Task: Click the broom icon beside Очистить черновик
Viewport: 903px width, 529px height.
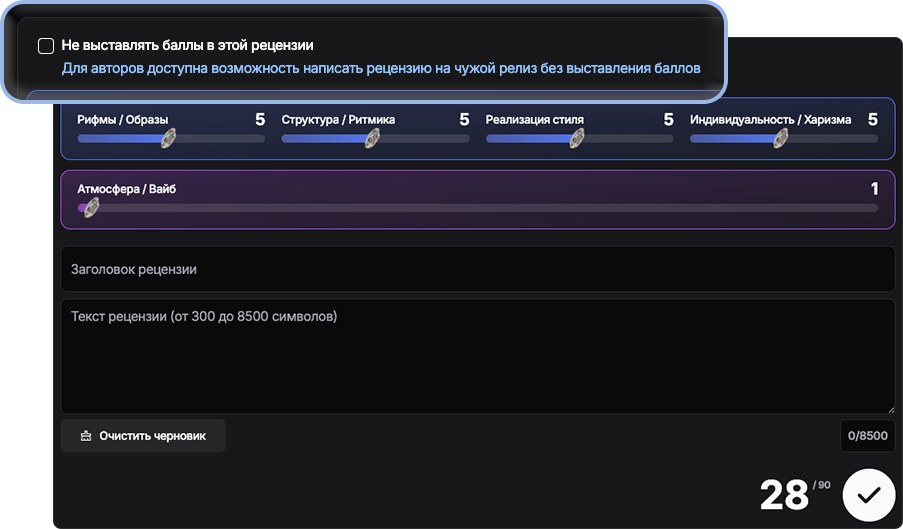Action: (86, 436)
